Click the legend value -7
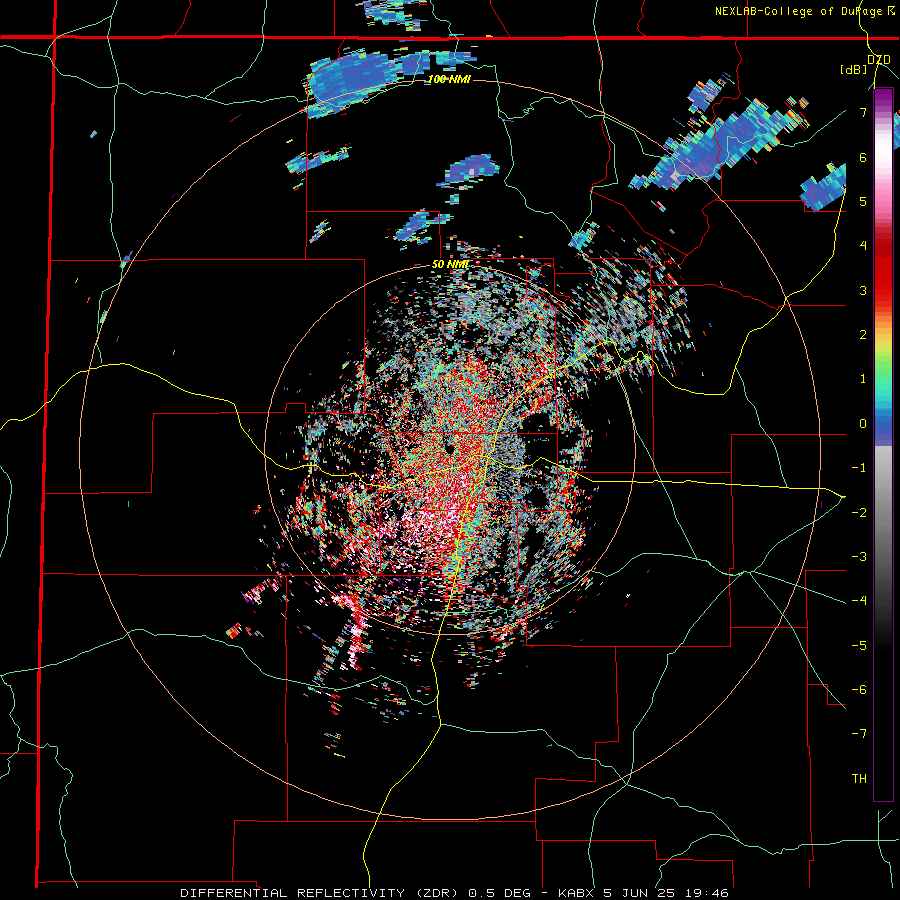Viewport: 900px width, 900px height. 859,734
